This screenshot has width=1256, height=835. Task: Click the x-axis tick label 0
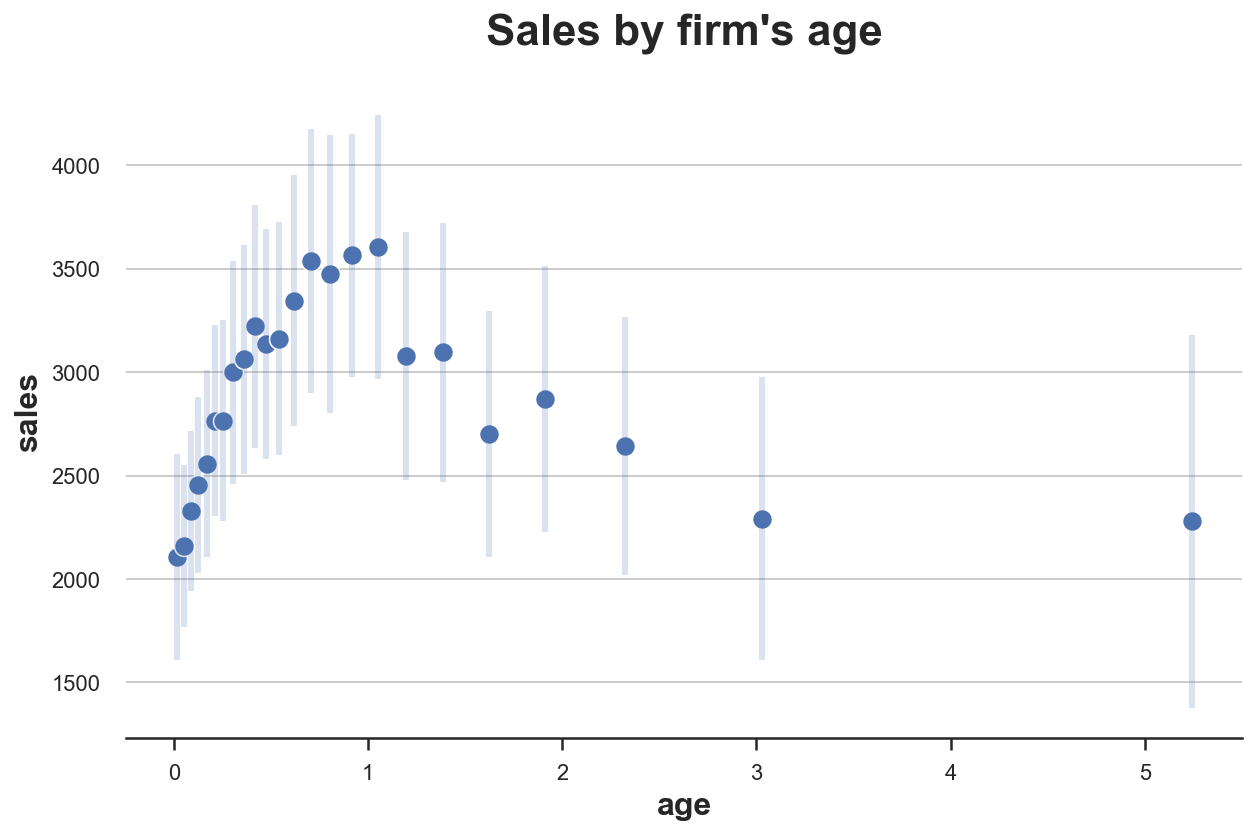(175, 773)
